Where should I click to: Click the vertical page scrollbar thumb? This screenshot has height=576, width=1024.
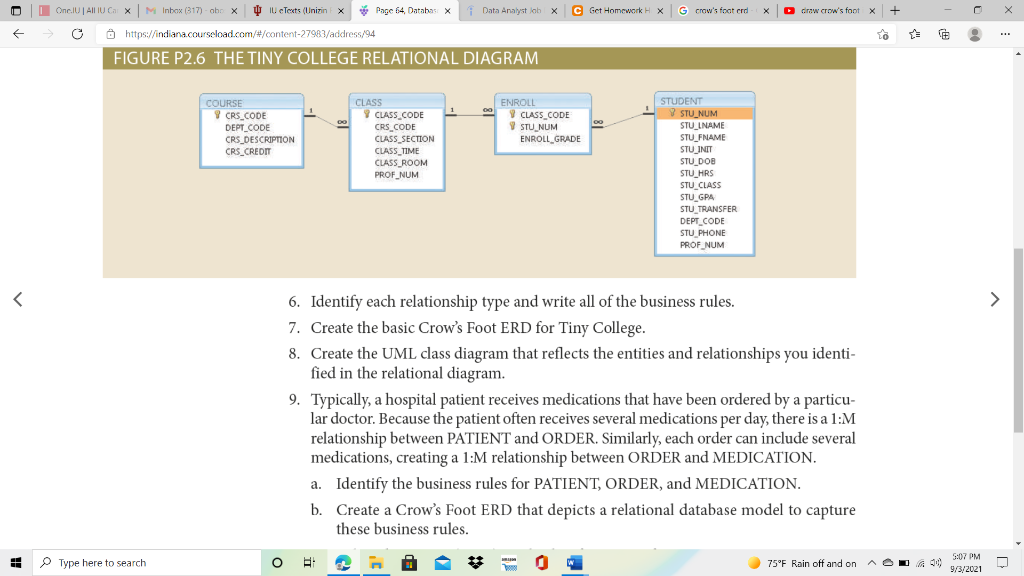point(1018,340)
